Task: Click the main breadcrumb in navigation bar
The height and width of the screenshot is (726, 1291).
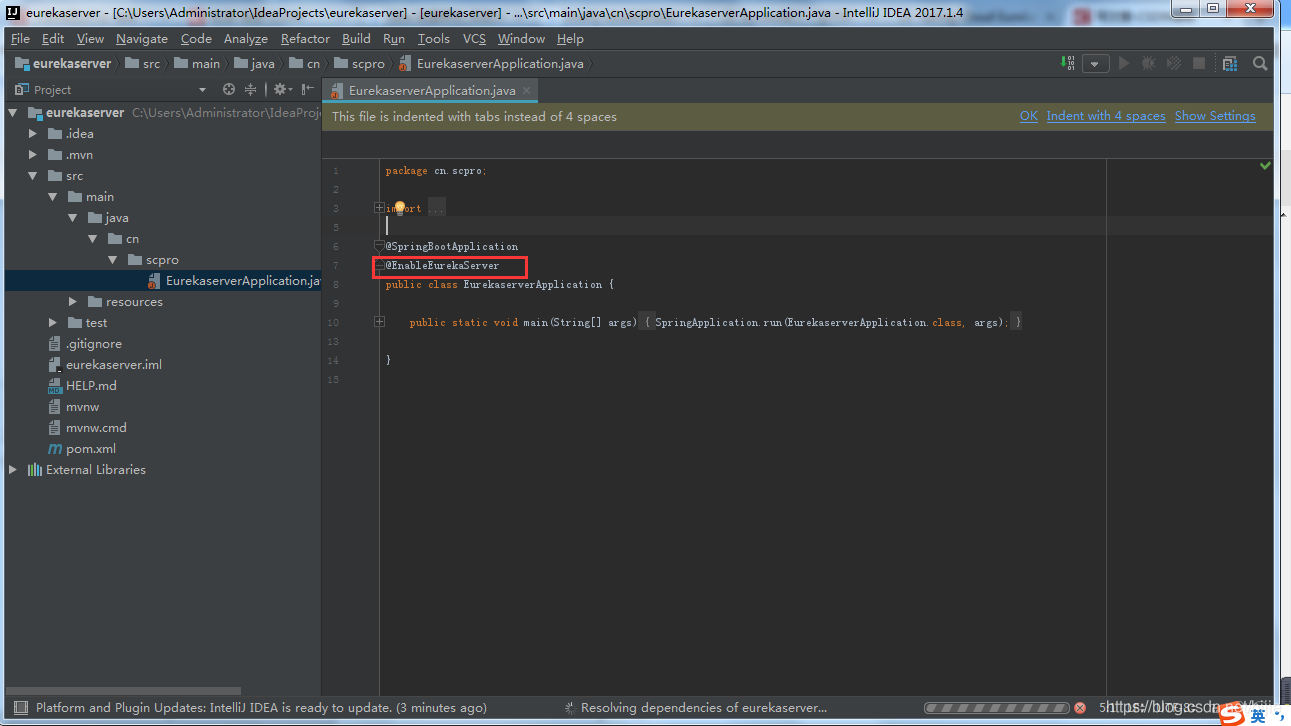Action: click(x=197, y=63)
